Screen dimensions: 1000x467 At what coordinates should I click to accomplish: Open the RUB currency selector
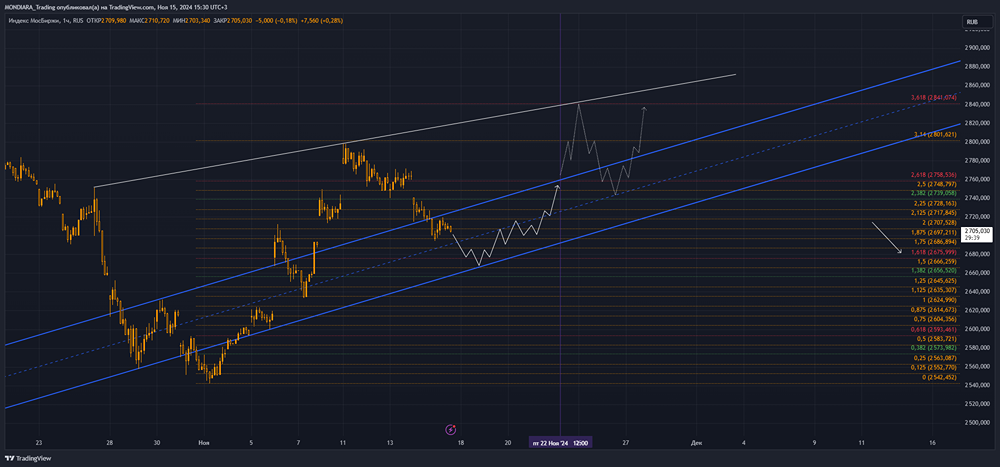[977, 22]
